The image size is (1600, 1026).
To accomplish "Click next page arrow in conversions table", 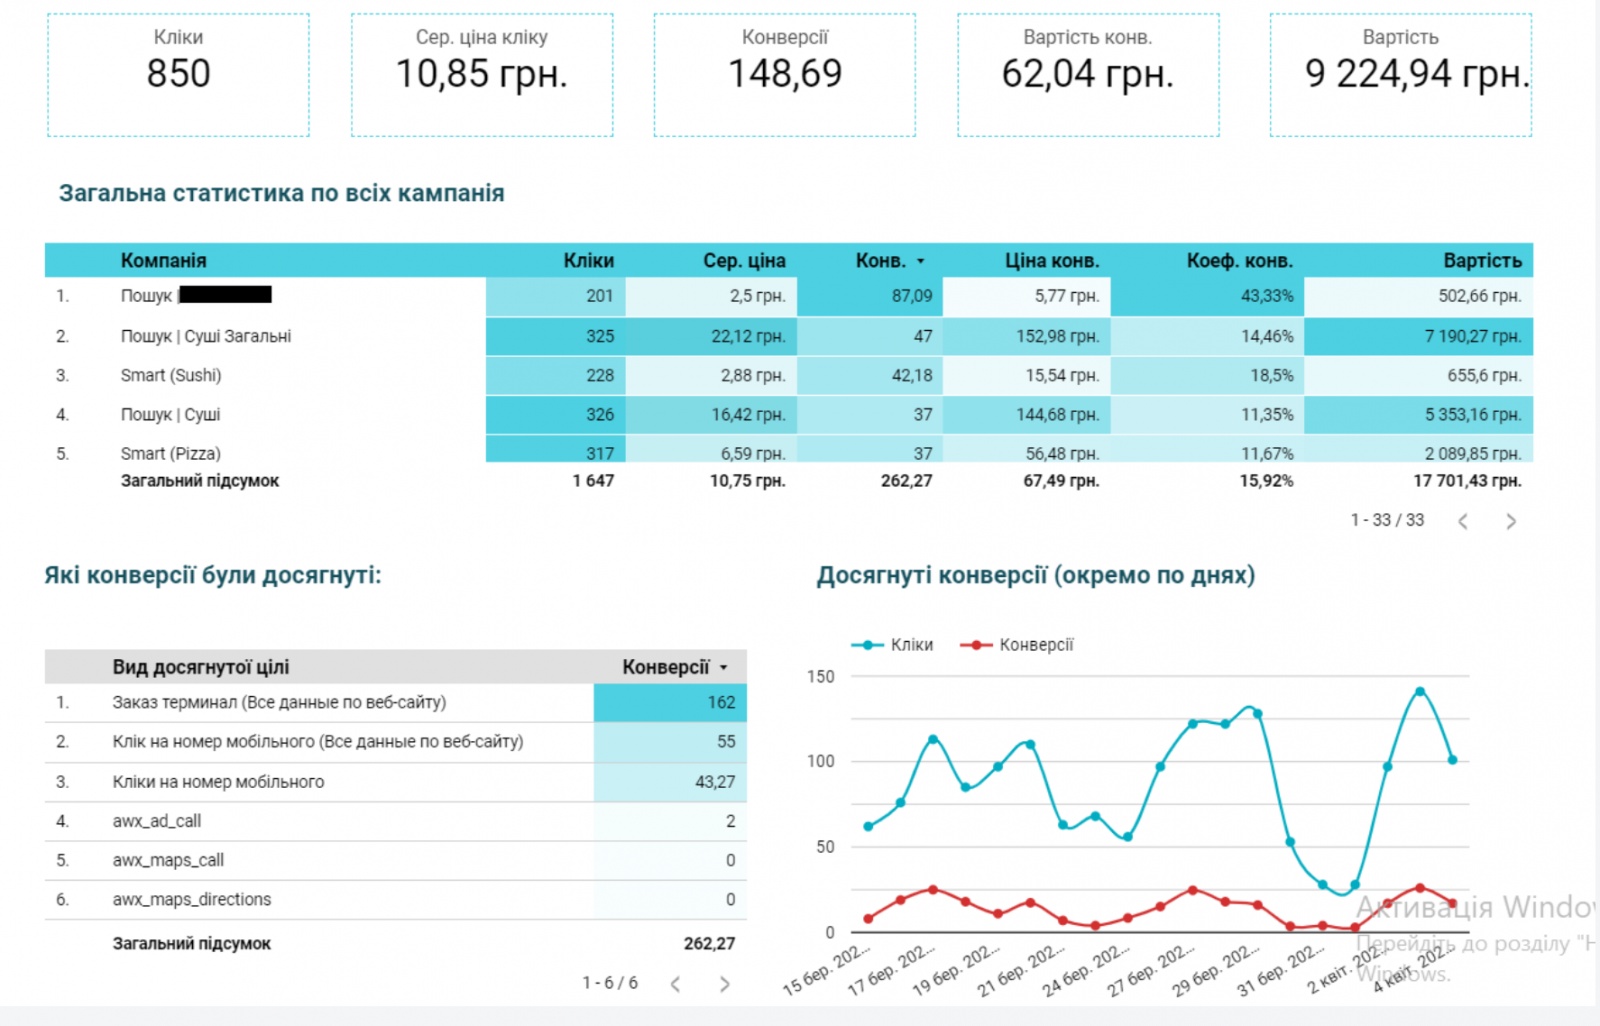I will (725, 984).
